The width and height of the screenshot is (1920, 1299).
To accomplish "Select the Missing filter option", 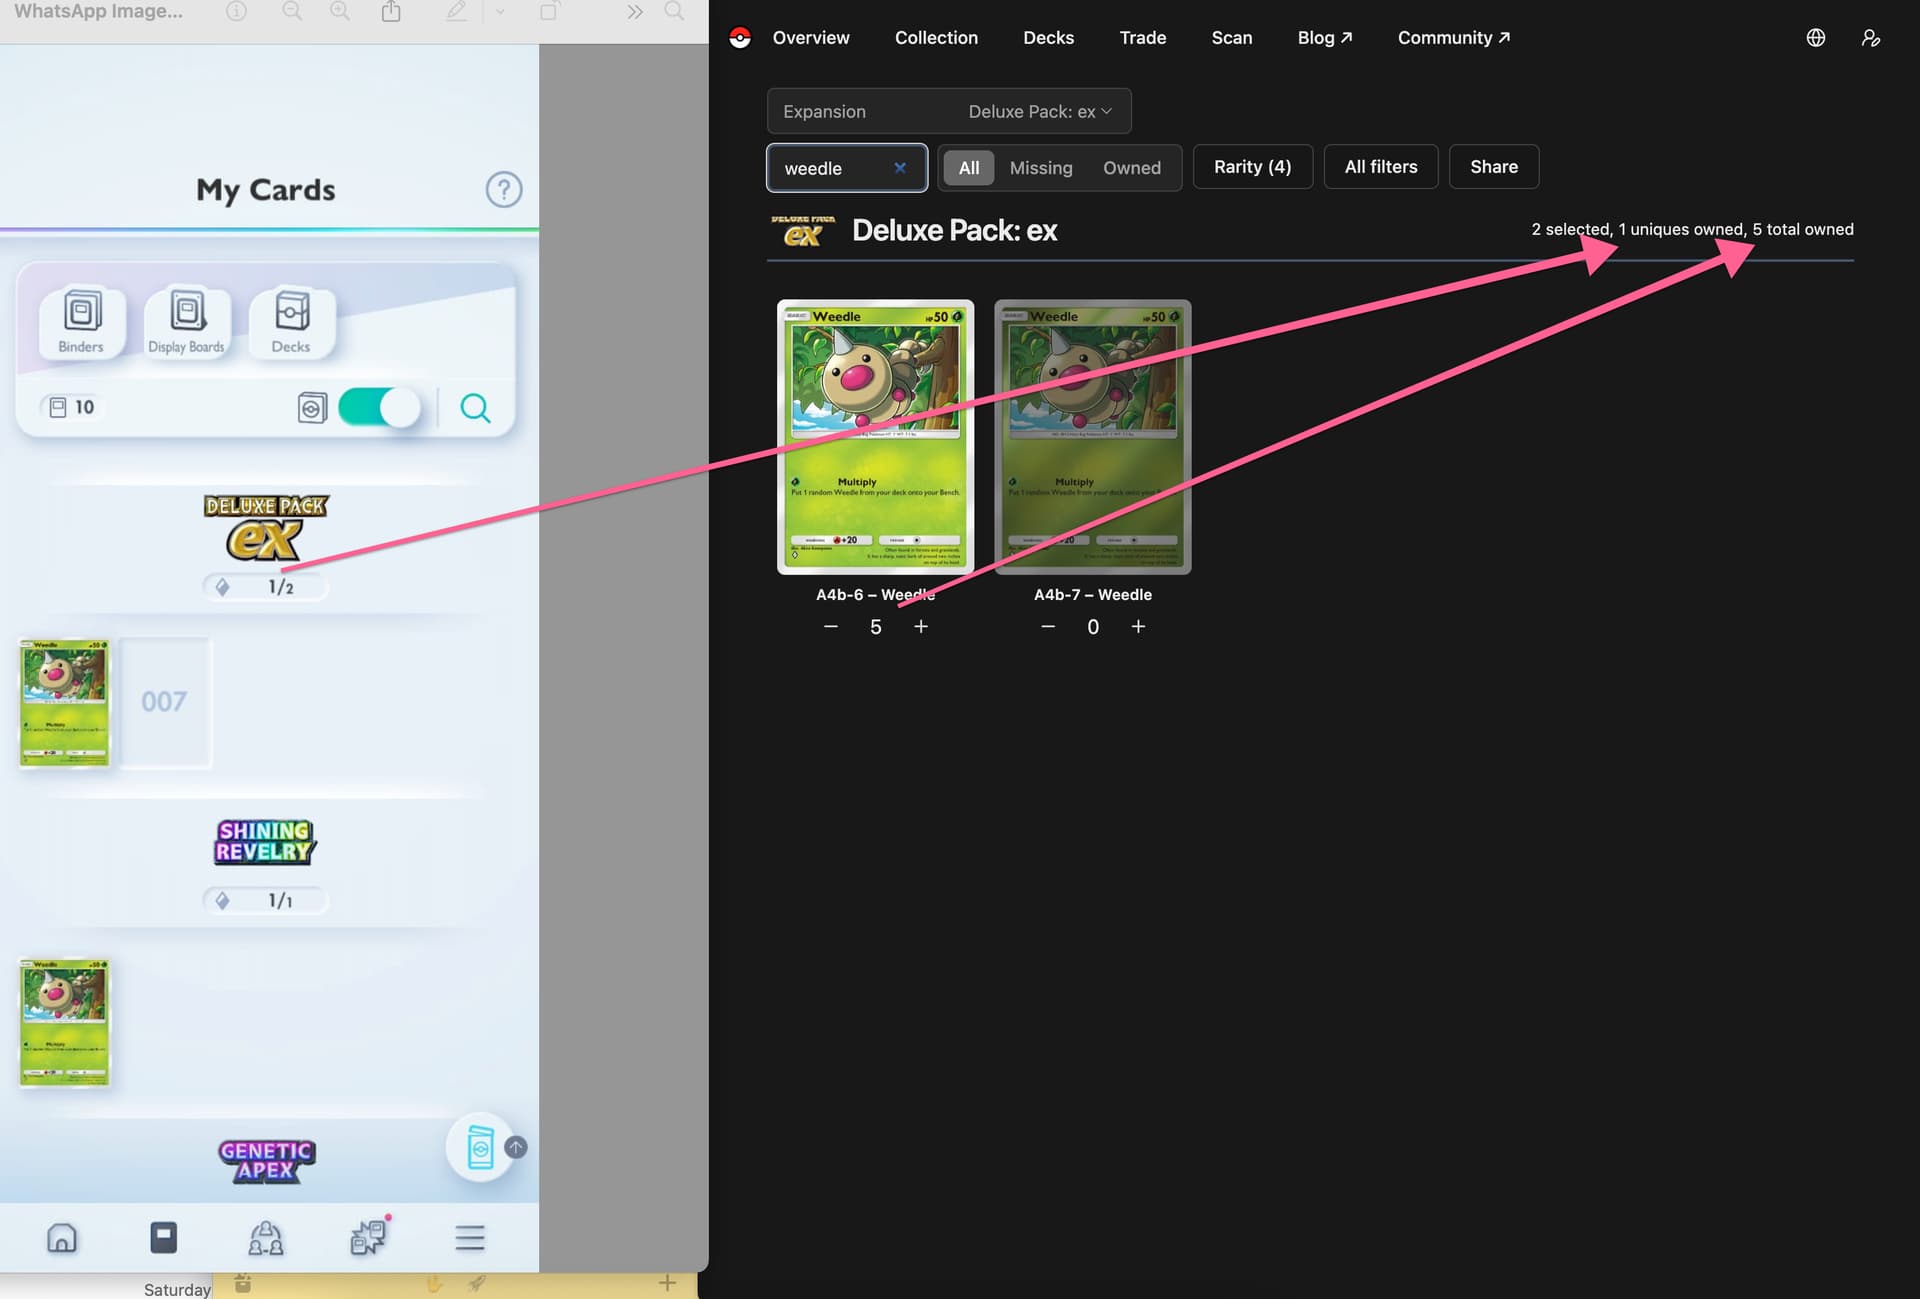I will click(x=1041, y=168).
